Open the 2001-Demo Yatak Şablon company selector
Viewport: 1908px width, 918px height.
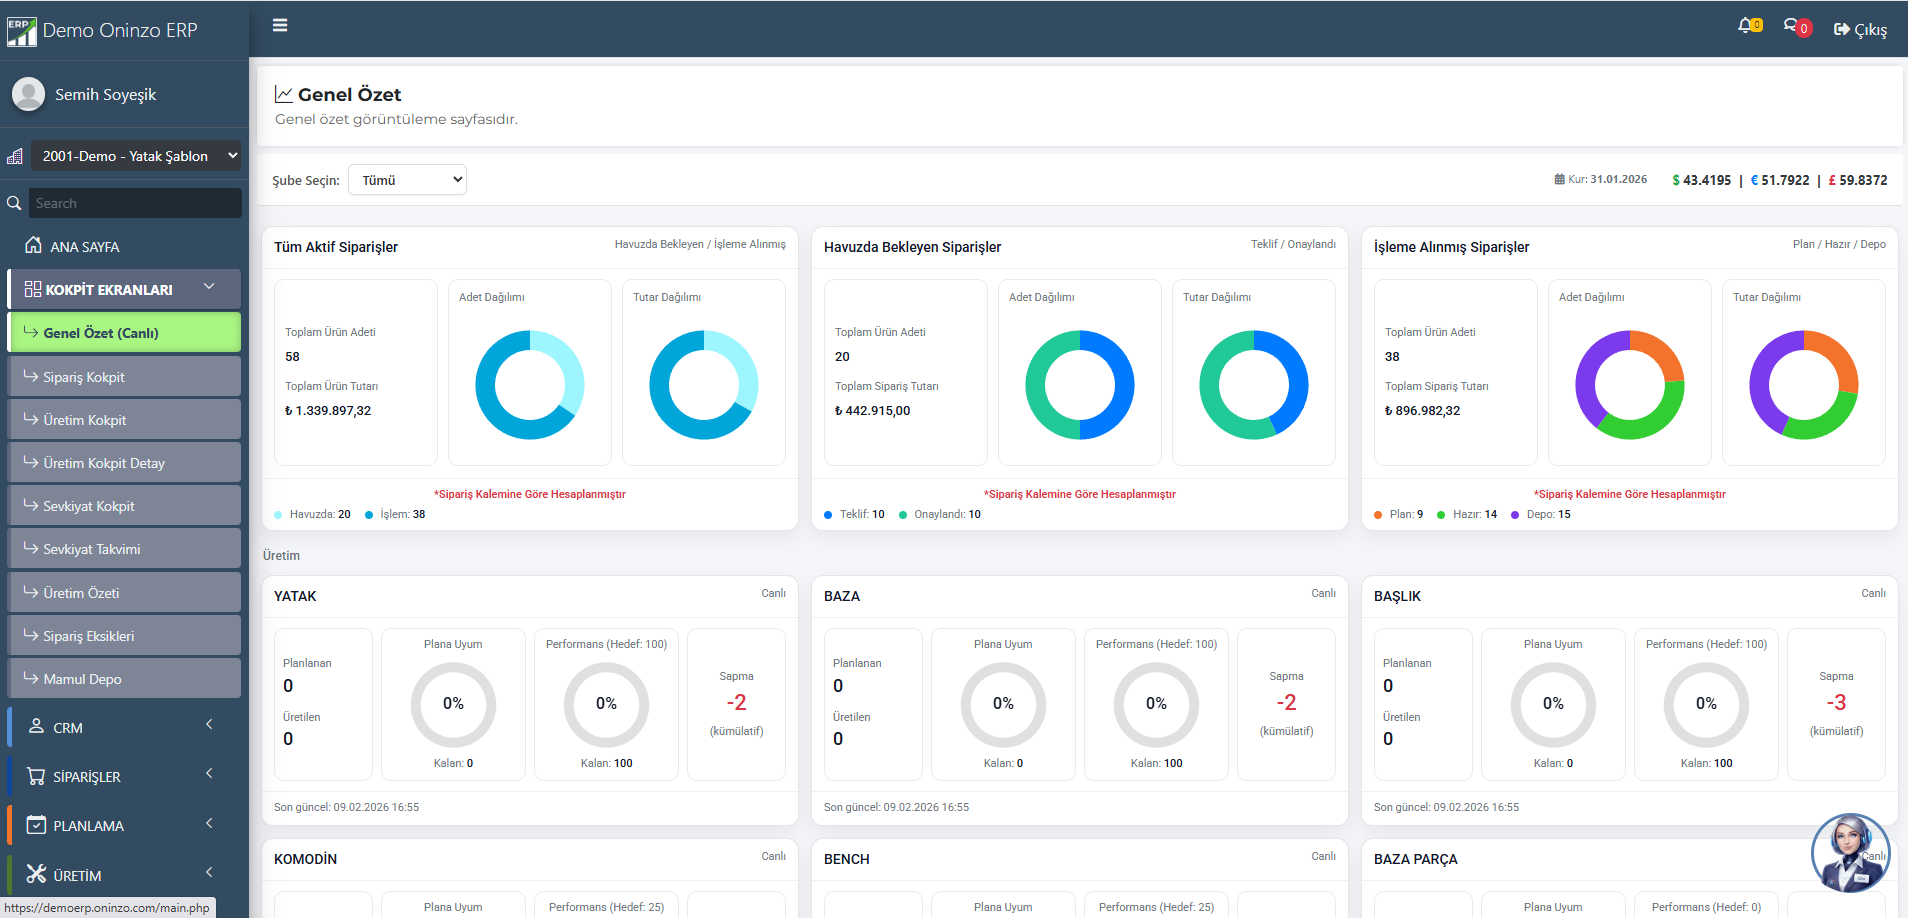[136, 156]
